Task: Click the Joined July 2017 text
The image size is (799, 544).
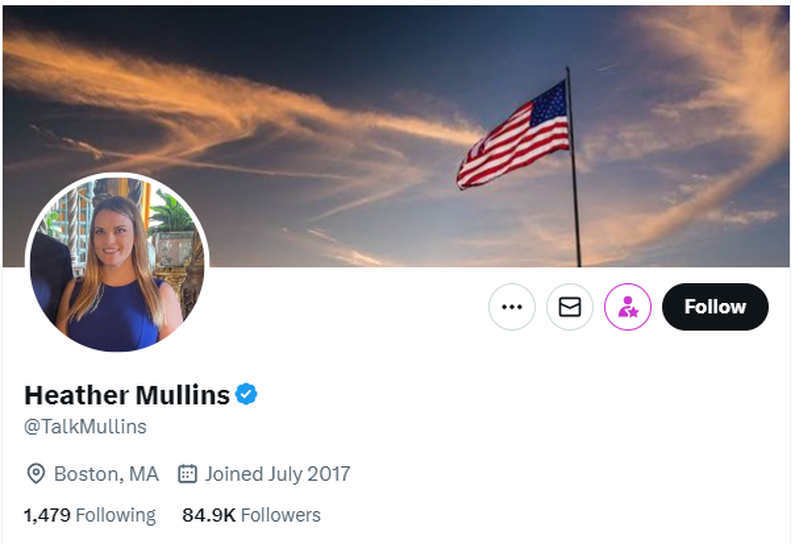Action: (x=278, y=473)
